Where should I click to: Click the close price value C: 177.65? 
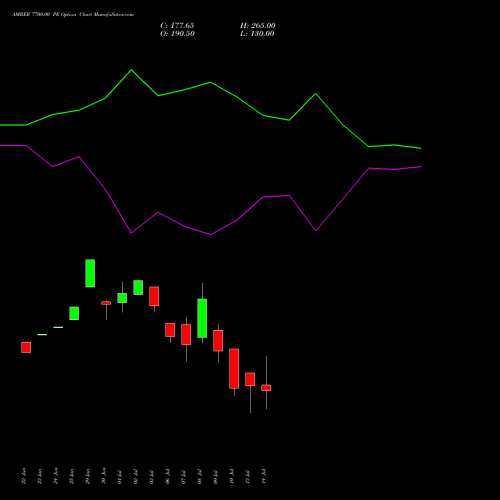click(177, 26)
